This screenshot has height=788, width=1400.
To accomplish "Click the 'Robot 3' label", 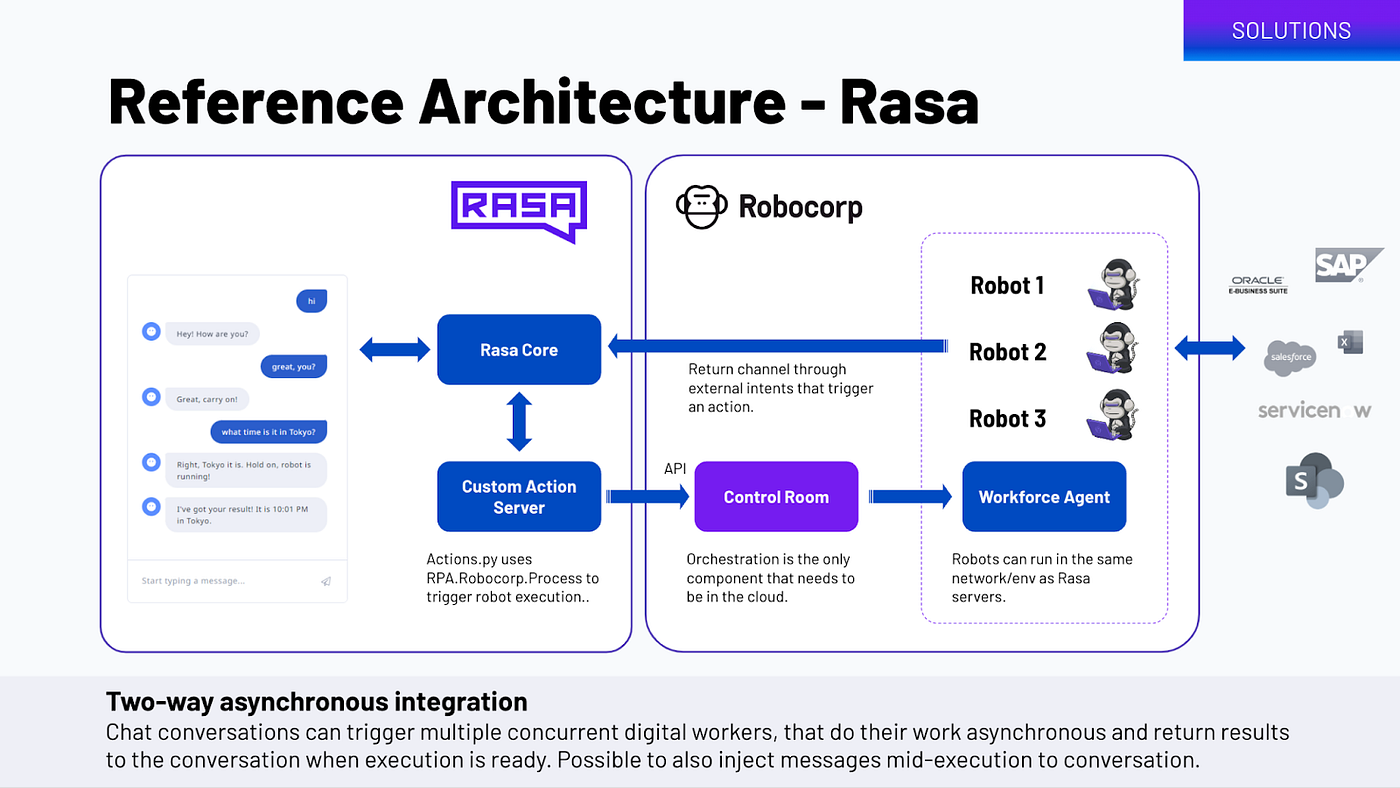I will [x=1007, y=419].
